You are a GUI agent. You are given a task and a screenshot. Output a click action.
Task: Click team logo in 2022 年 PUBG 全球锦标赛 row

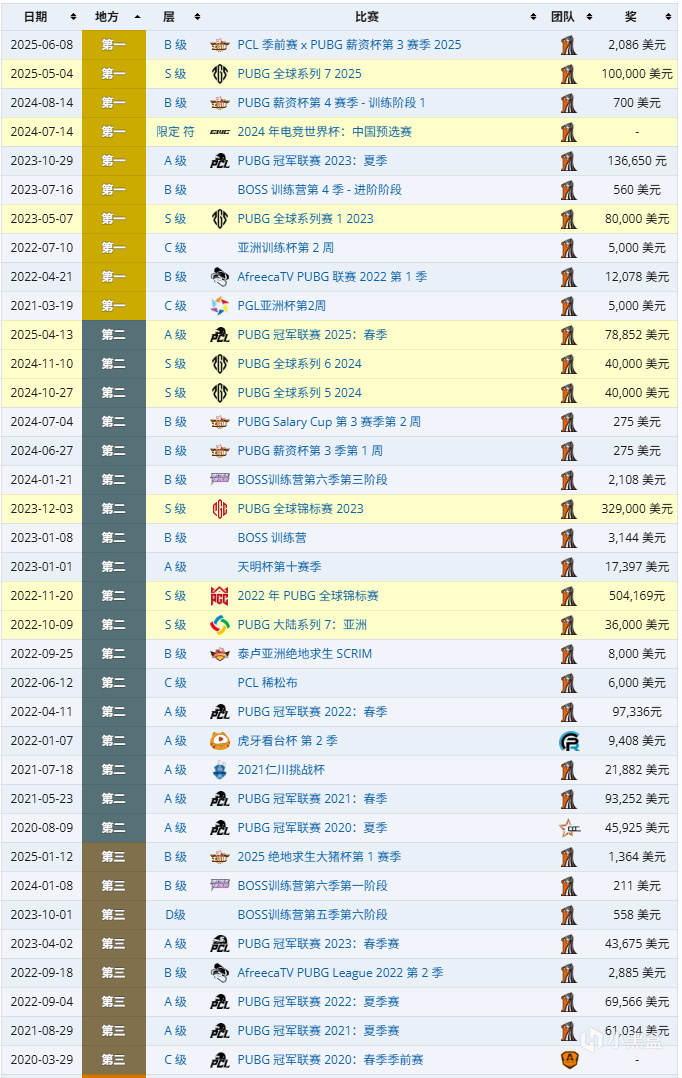pos(569,595)
